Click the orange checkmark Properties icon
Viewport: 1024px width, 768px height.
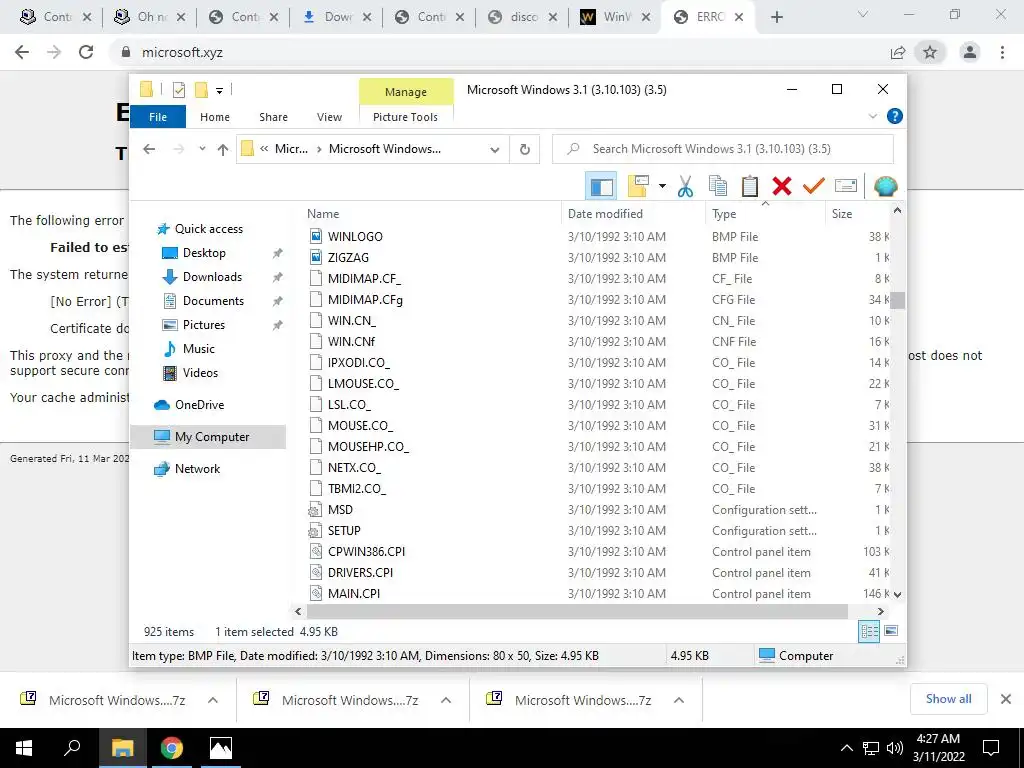point(814,186)
